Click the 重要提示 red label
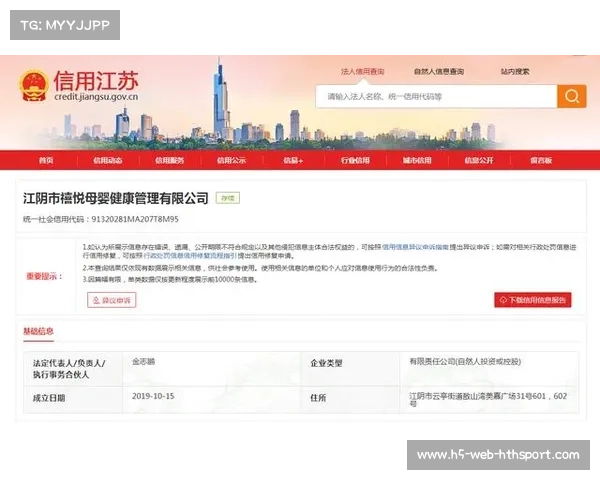600x480 pixels. click(44, 276)
